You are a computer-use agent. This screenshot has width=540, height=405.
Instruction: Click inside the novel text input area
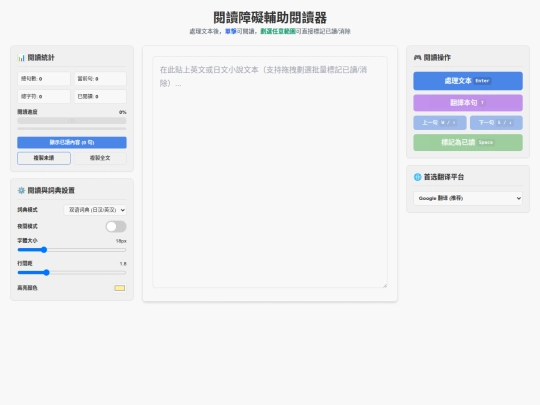tap(270, 172)
